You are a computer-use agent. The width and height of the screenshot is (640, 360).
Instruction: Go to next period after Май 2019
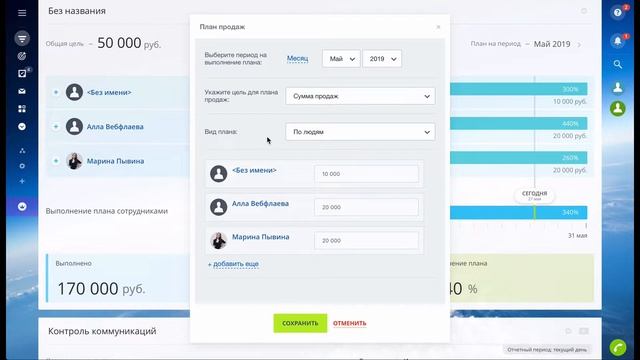[579, 44]
